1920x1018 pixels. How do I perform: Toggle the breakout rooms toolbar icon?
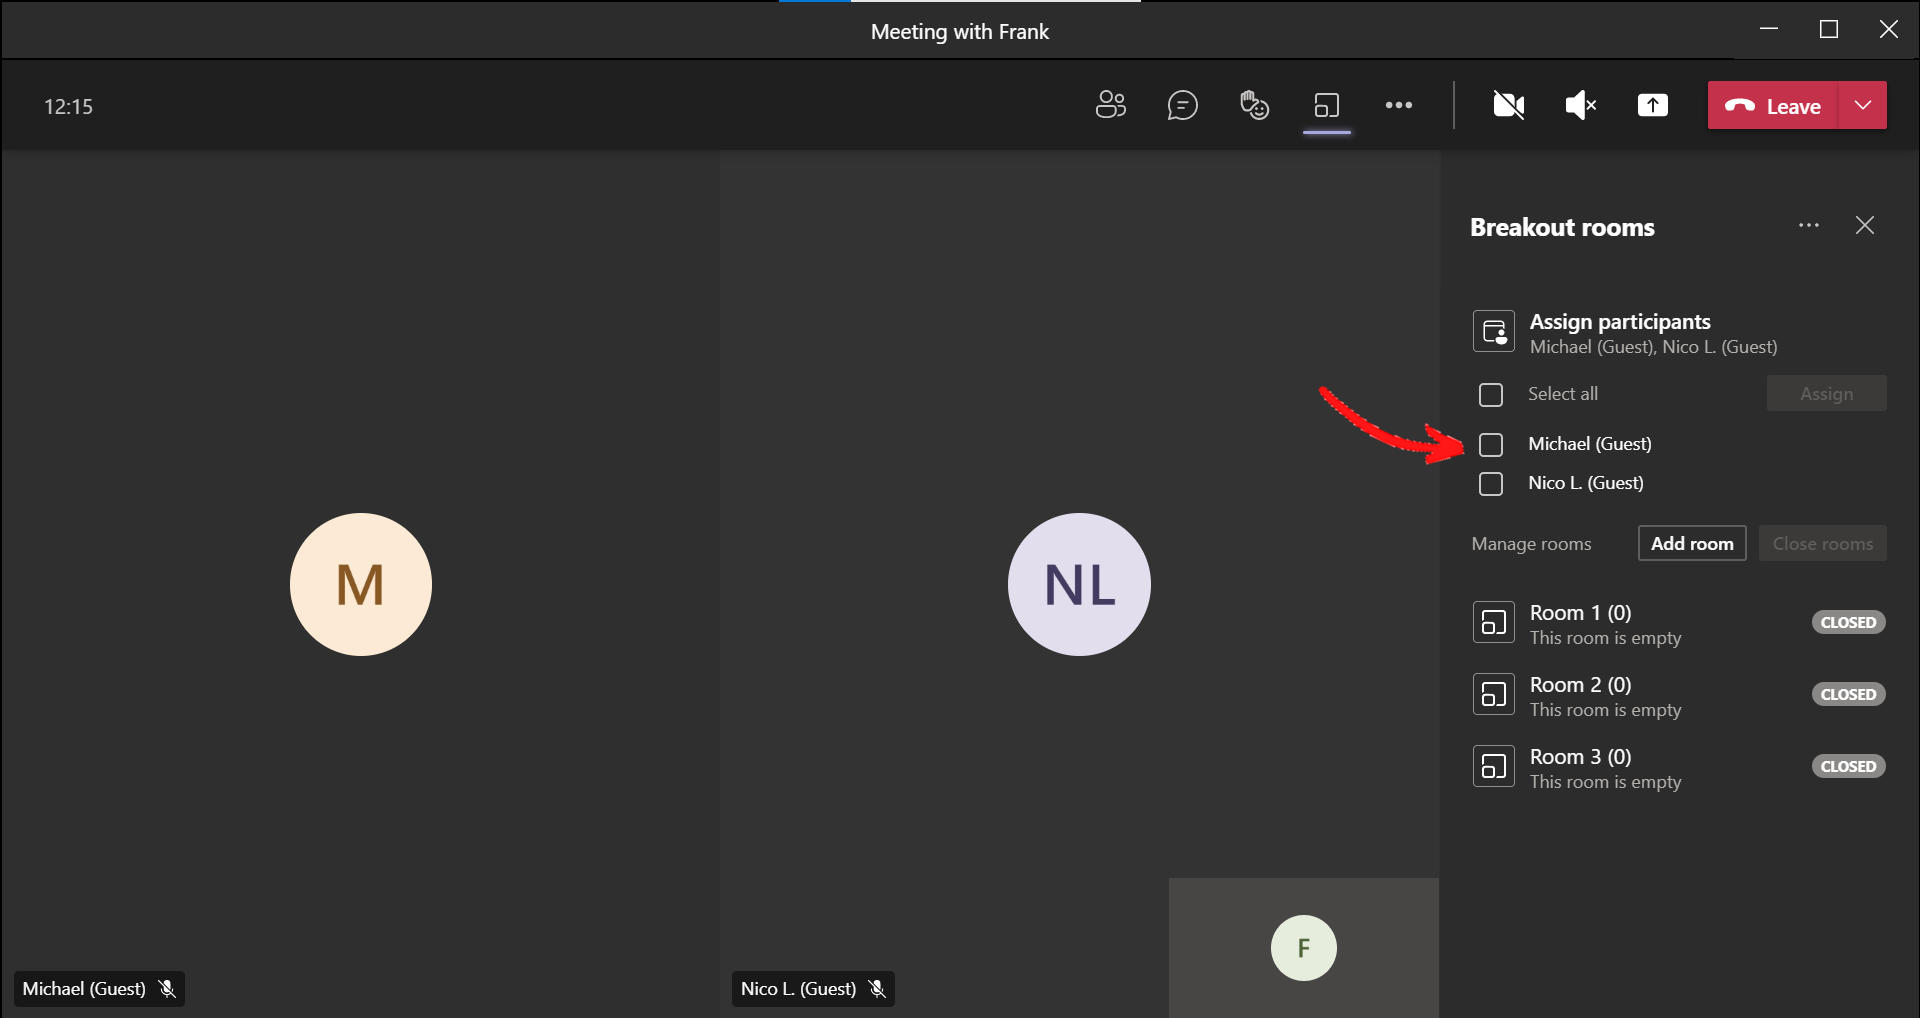click(1327, 105)
